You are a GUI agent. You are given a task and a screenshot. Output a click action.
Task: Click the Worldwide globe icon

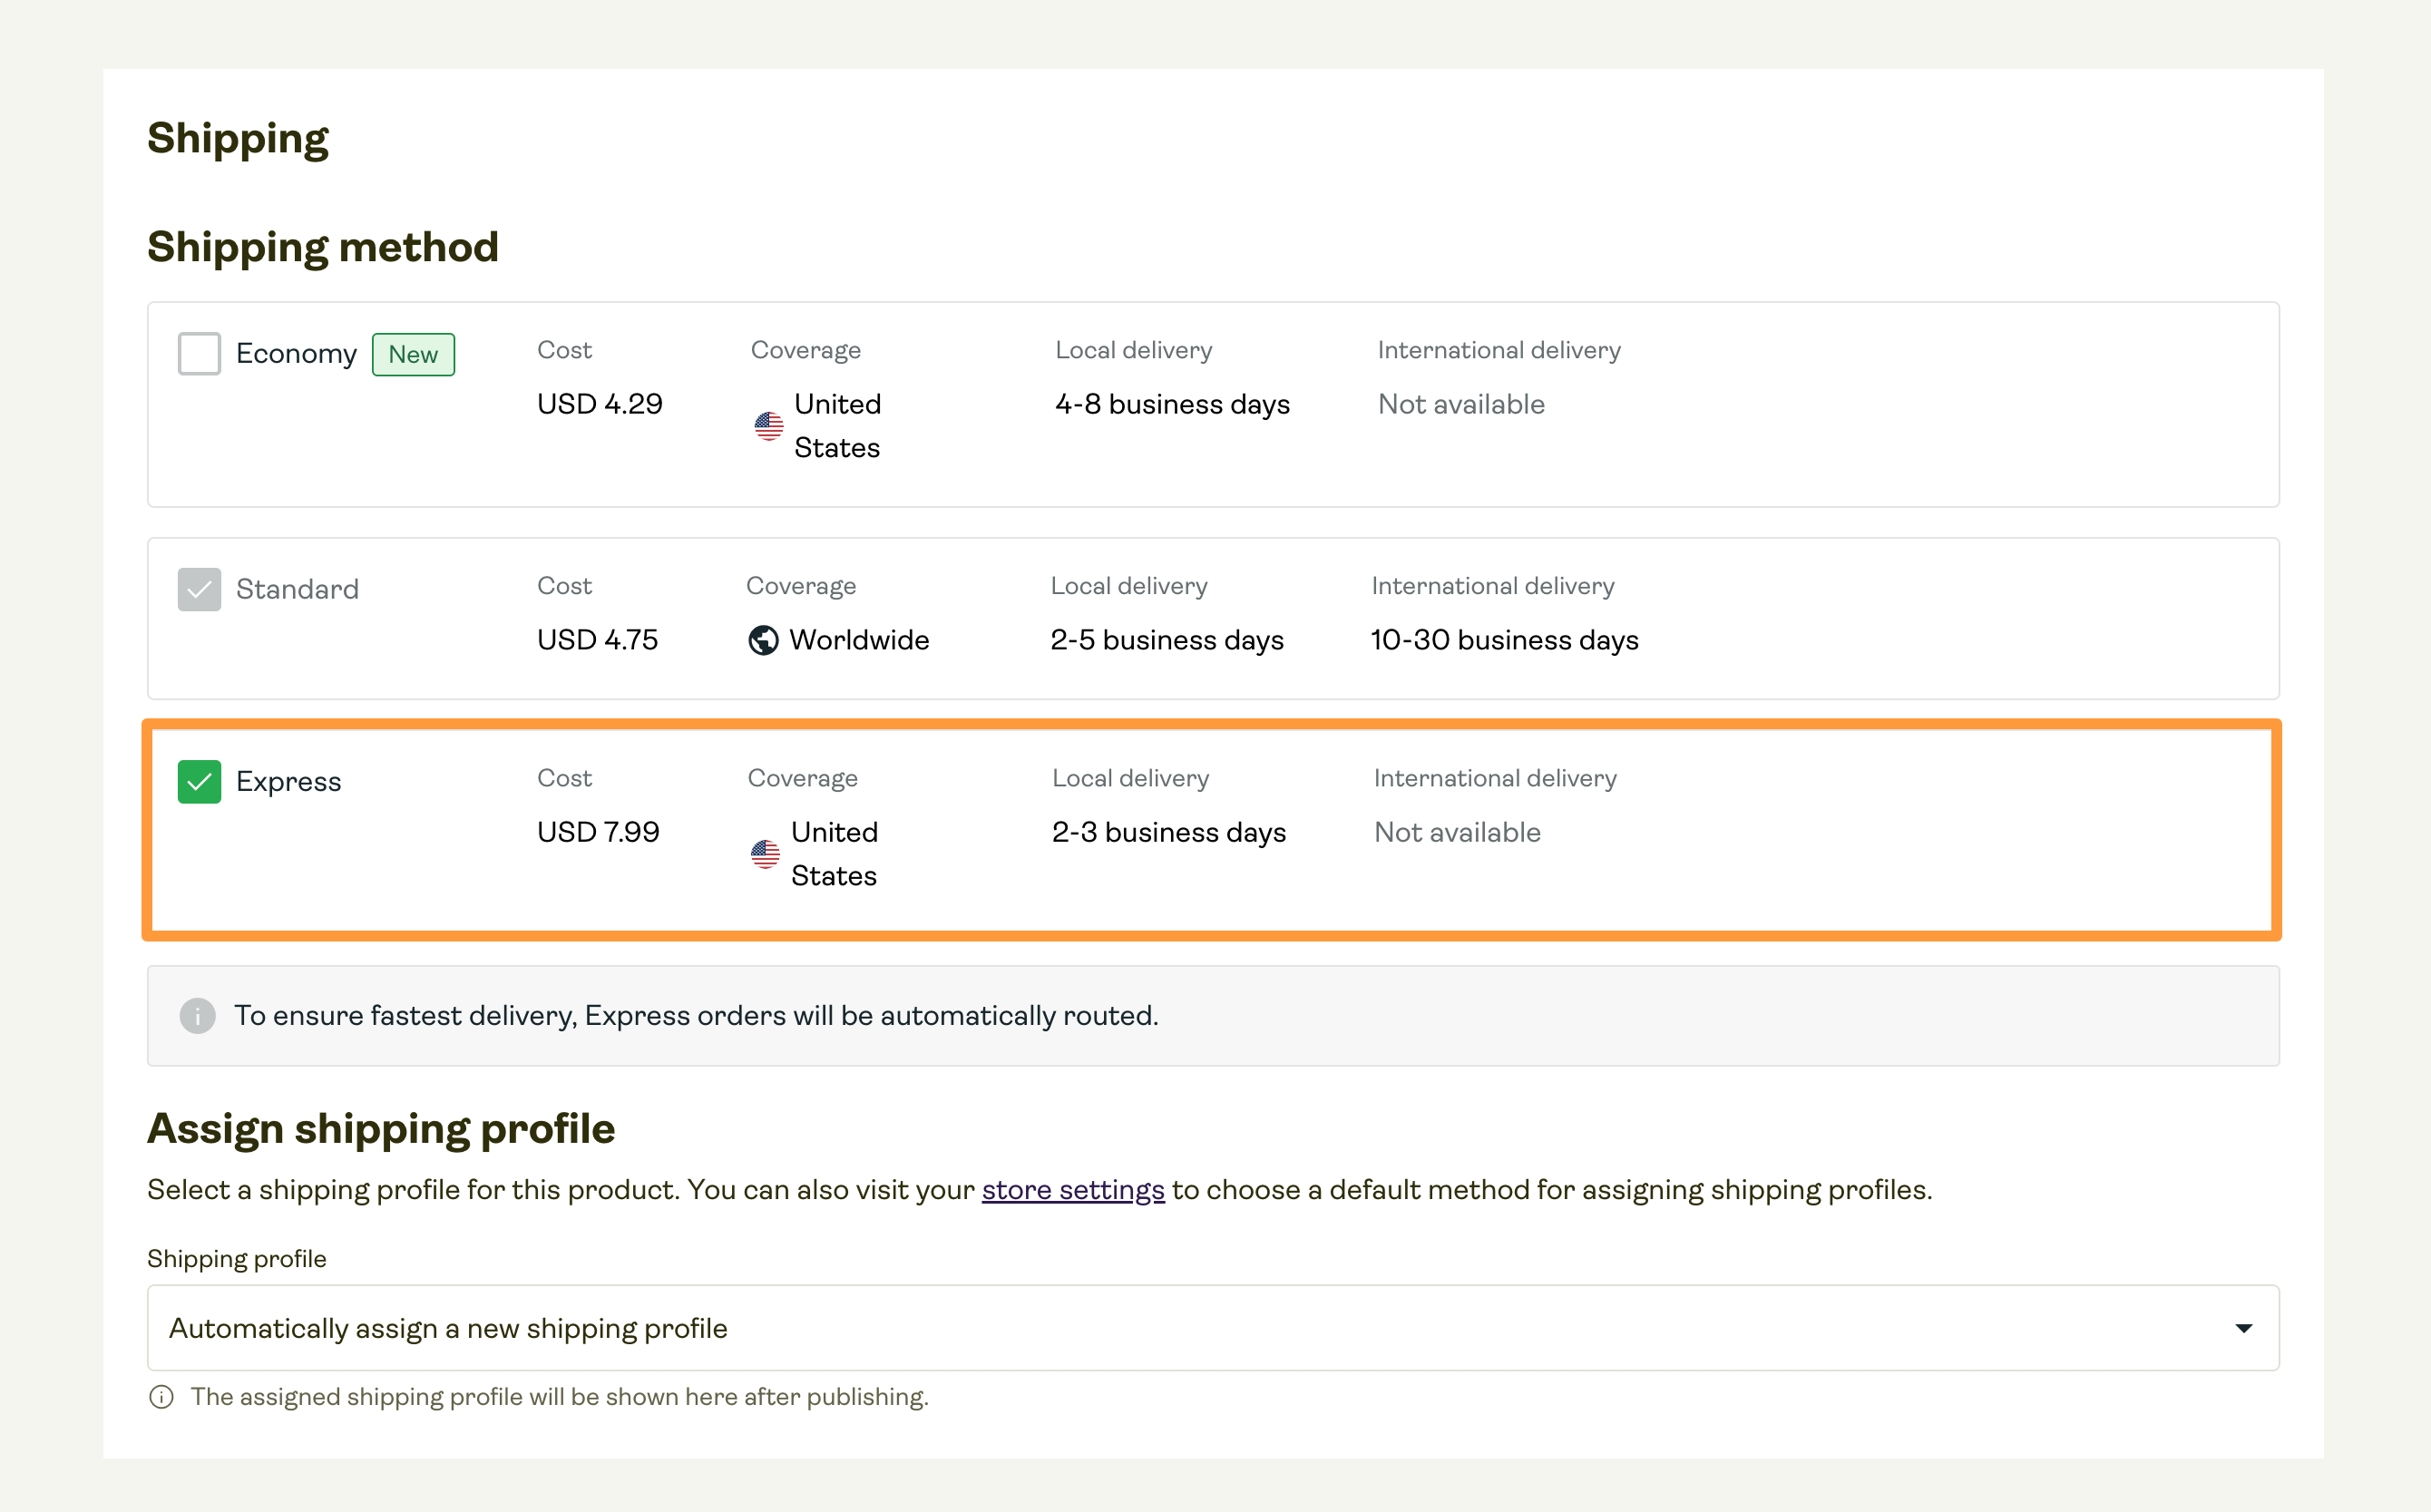pyautogui.click(x=763, y=640)
